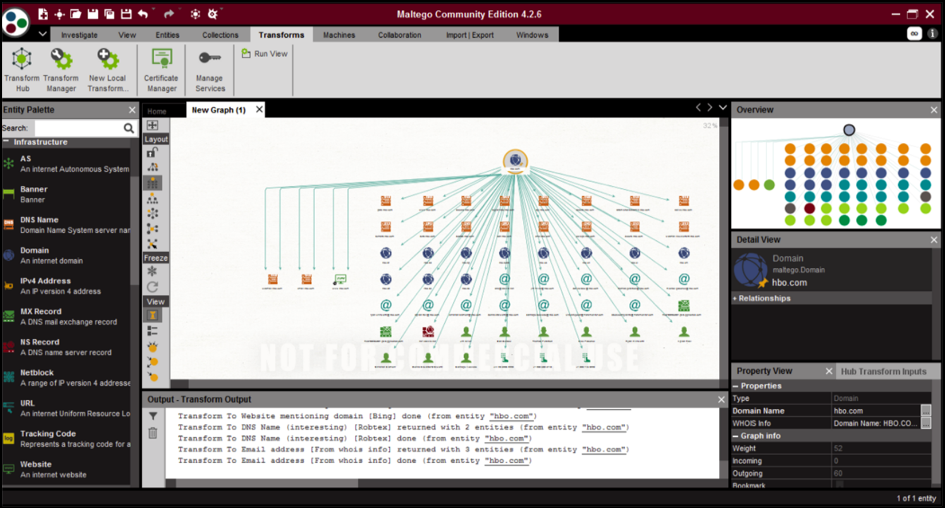Viewport: 945px width, 508px height.
Task: Toggle the selected block layout mode button
Action: [153, 183]
